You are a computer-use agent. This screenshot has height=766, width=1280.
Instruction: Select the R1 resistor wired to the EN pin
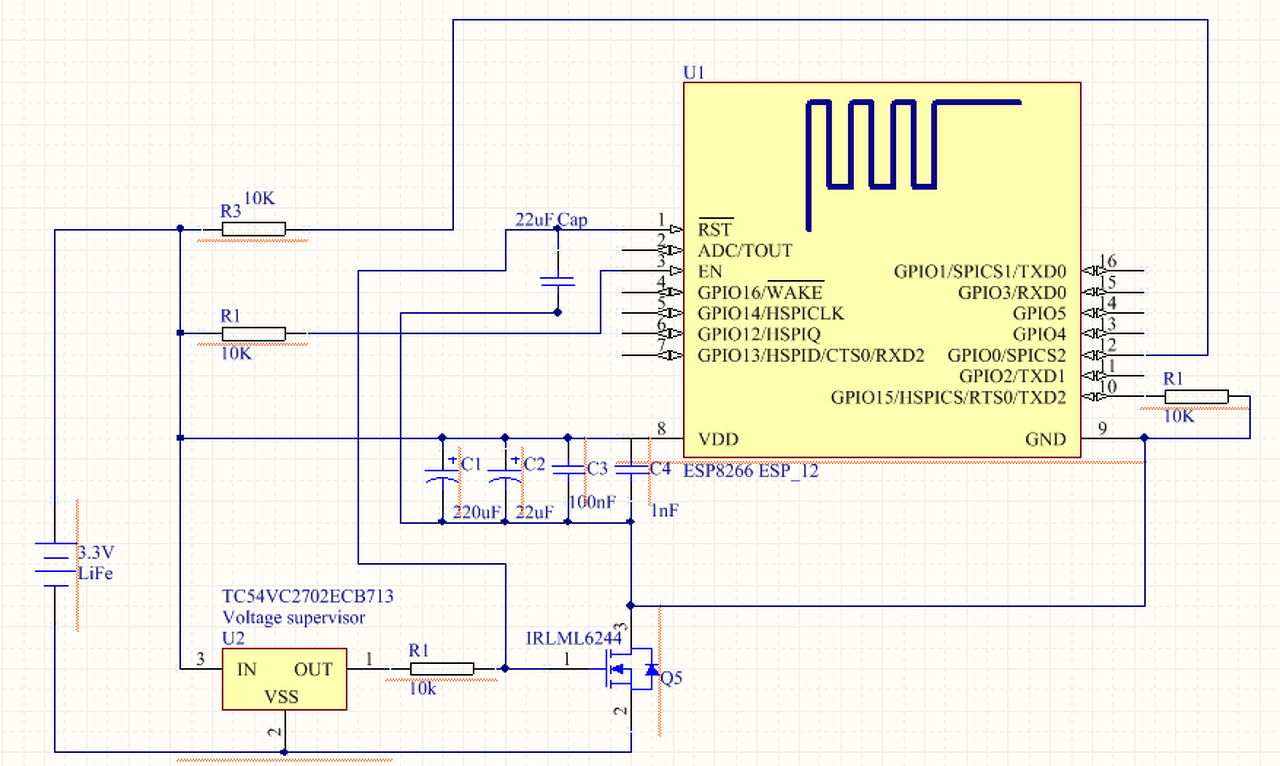(x=253, y=333)
